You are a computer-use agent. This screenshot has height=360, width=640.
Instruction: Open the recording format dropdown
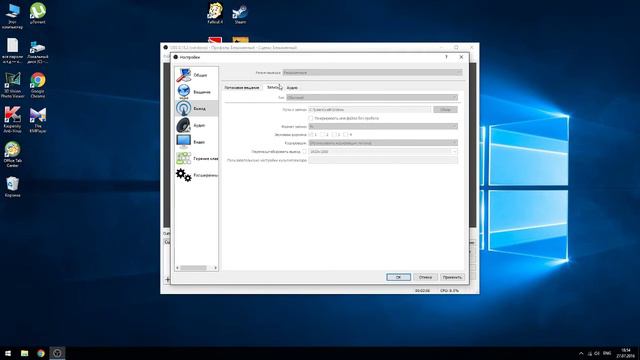(x=383, y=127)
